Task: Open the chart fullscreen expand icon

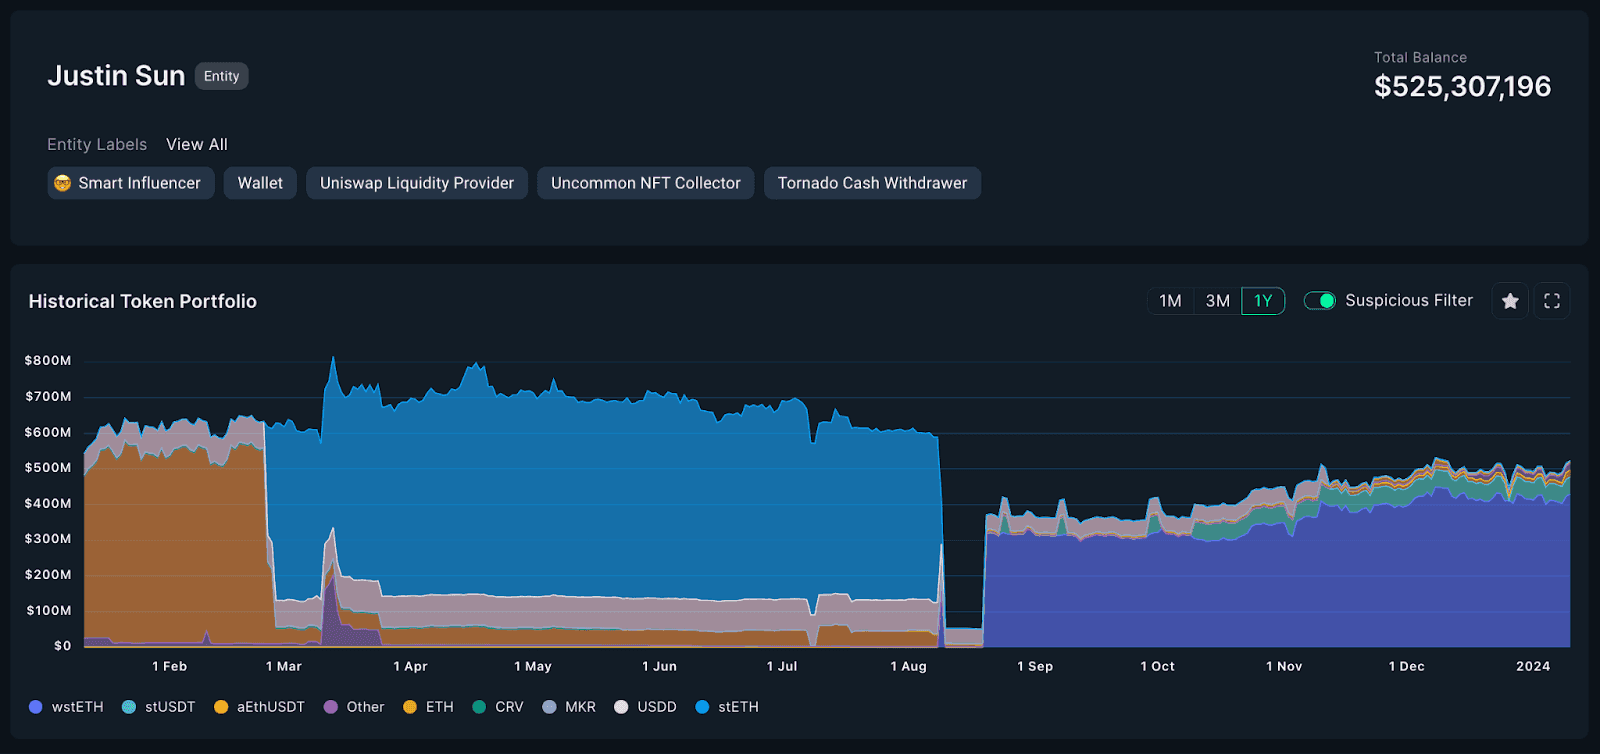Action: 1552,301
